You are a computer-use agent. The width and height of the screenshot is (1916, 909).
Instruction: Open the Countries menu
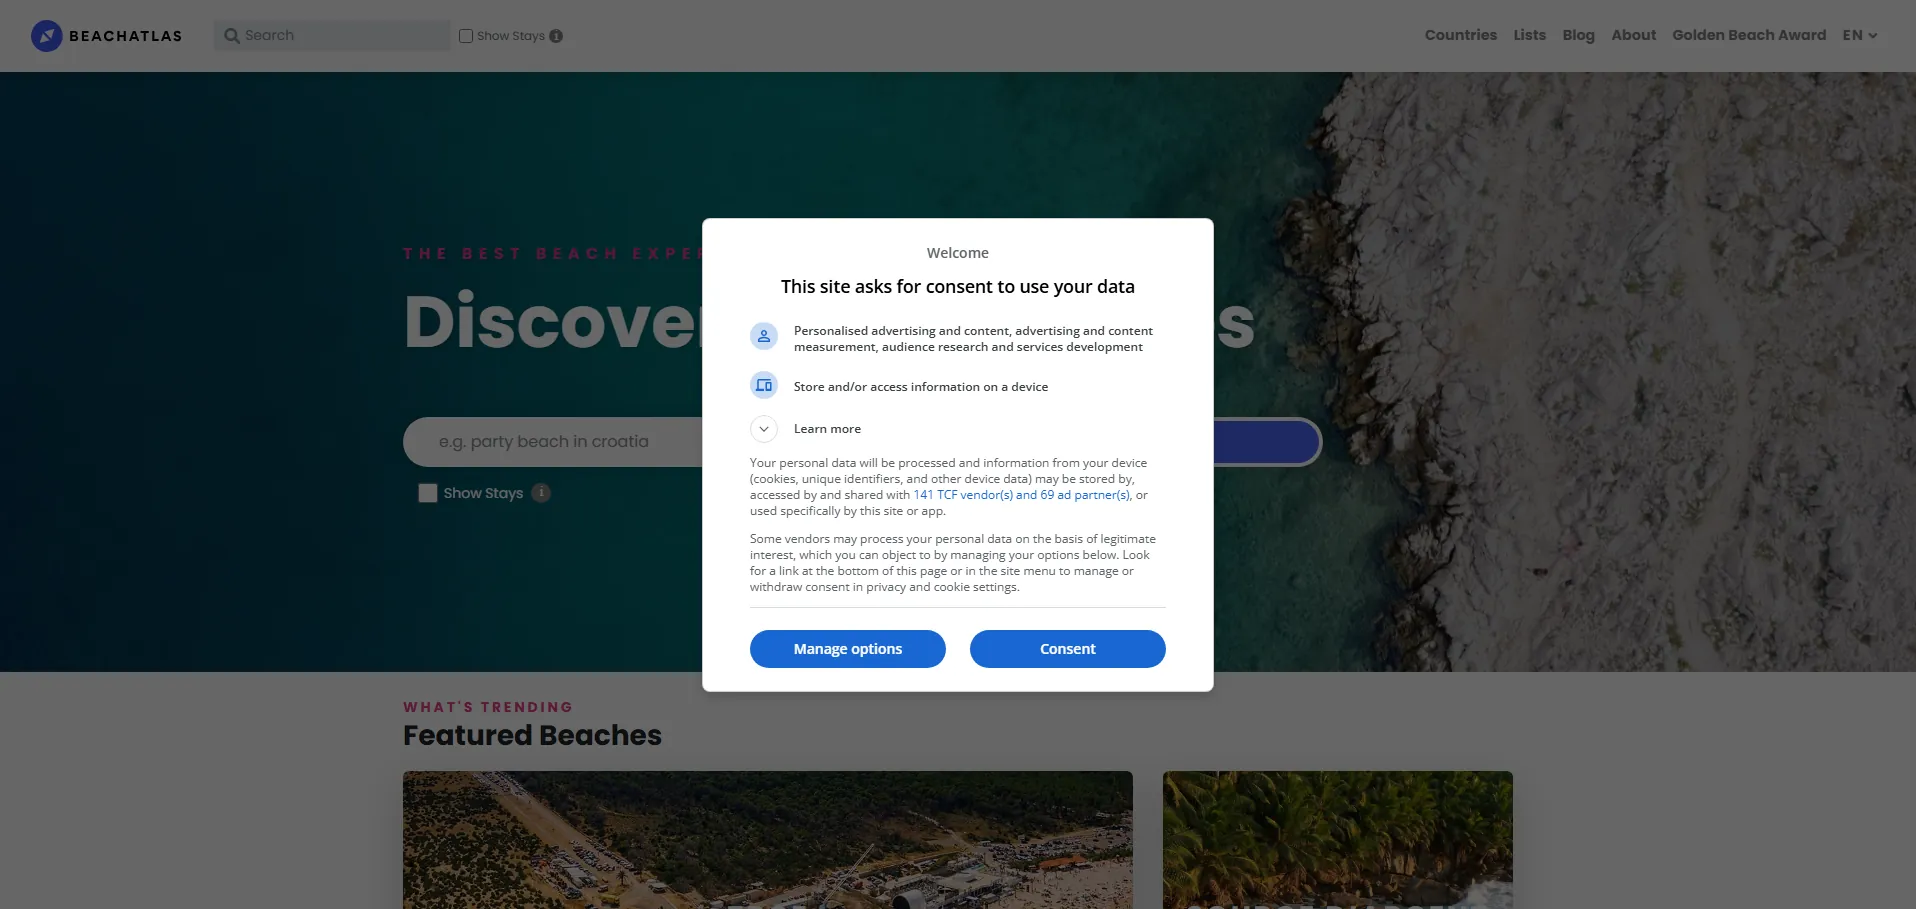point(1460,35)
